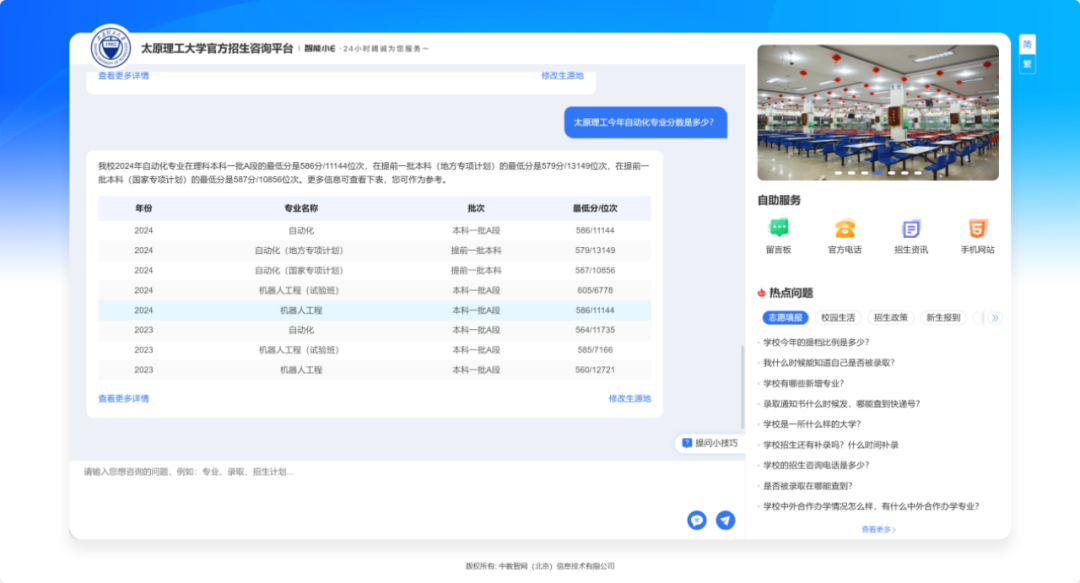Expand 查看更多 under hot questions list
The image size is (1080, 583).
click(878, 529)
